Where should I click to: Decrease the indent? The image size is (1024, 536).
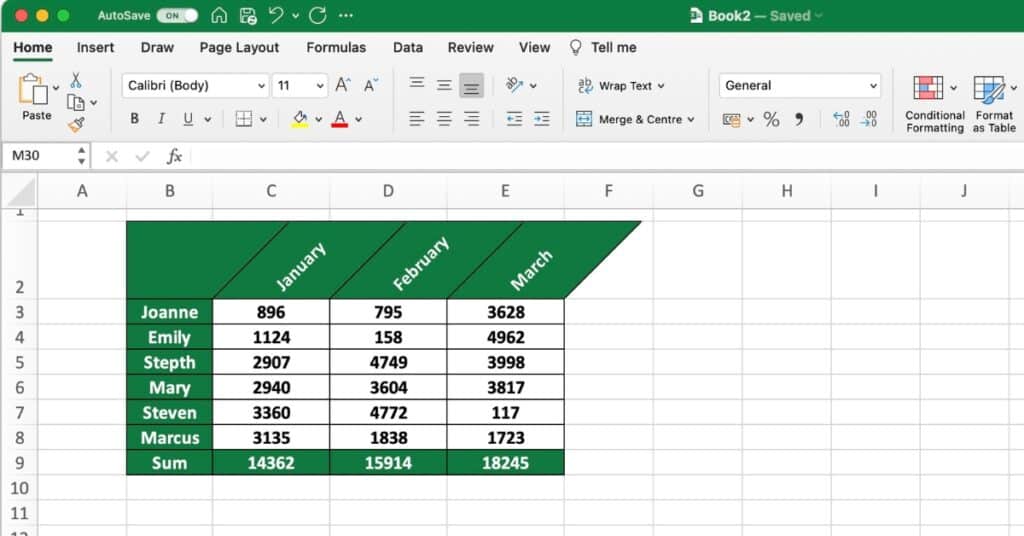click(515, 119)
